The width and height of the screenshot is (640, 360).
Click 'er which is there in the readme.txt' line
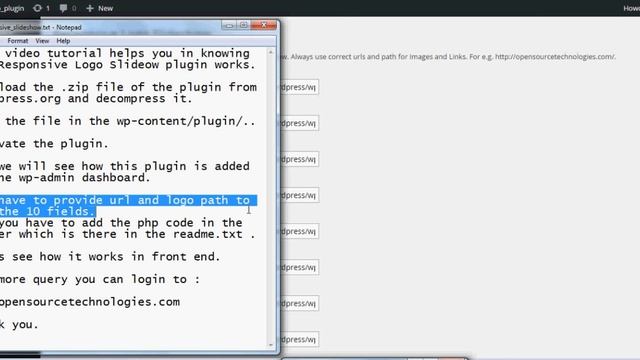point(127,234)
